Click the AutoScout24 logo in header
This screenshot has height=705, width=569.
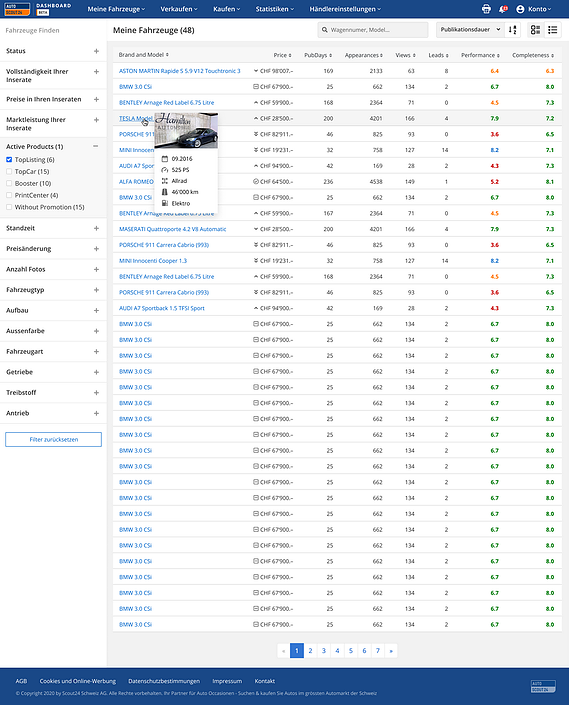(18, 9)
